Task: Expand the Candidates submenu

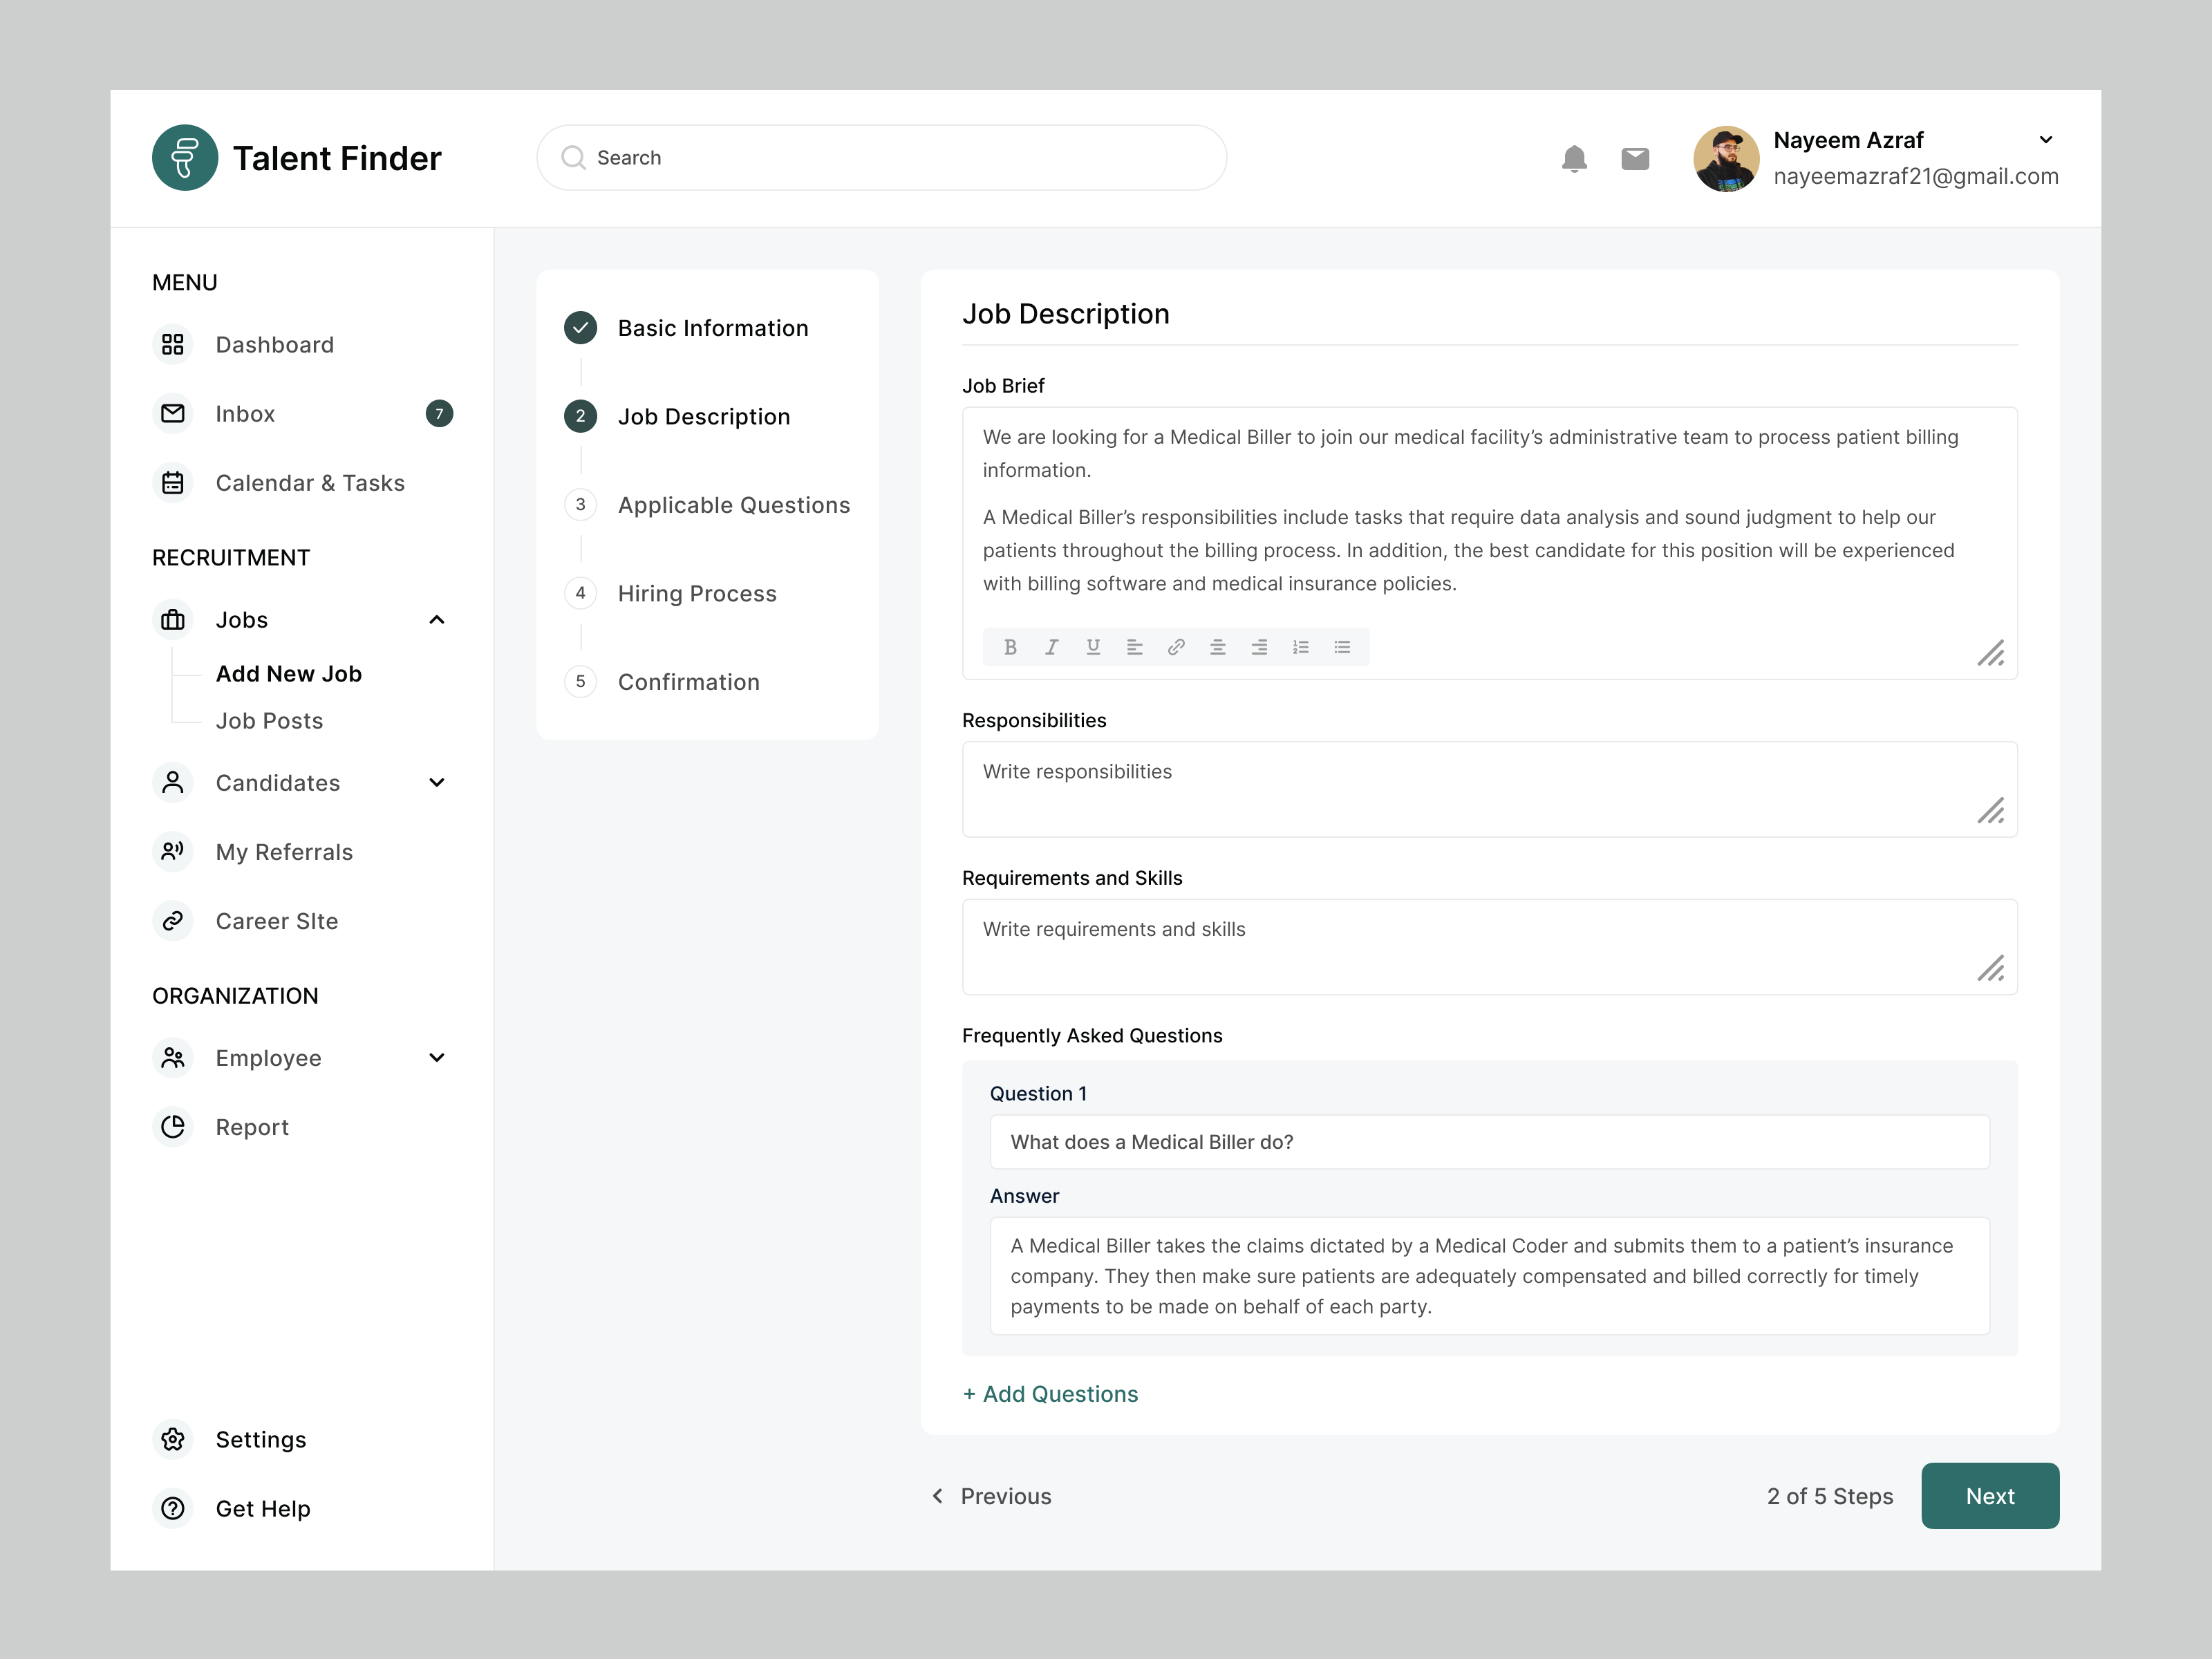Action: tap(437, 783)
